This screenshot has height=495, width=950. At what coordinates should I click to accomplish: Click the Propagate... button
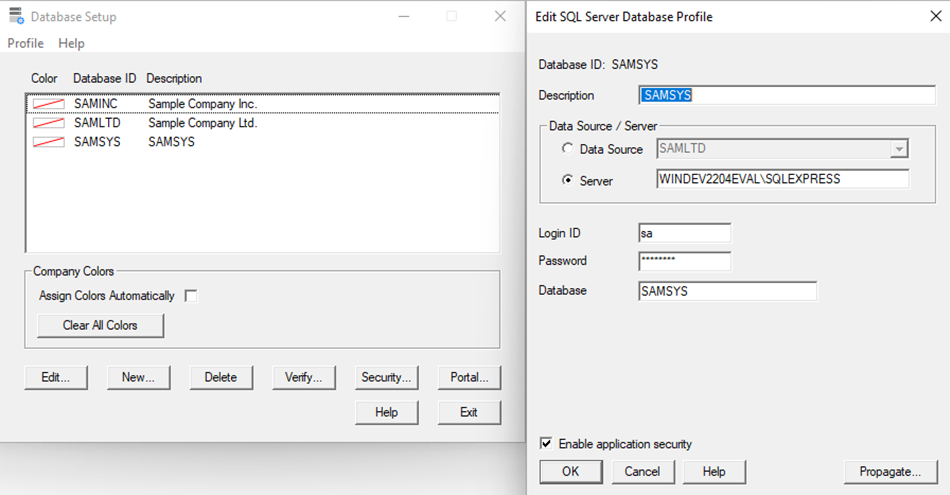click(889, 471)
